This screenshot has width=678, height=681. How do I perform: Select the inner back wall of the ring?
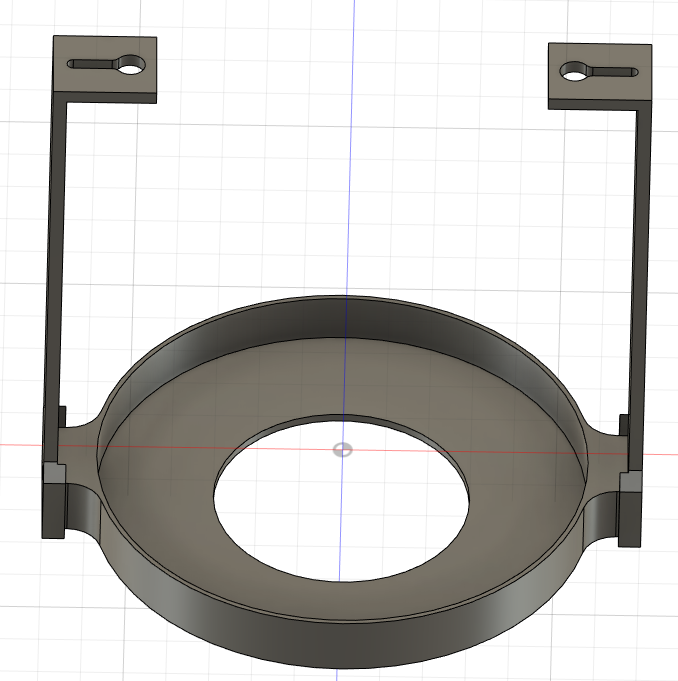coord(343,317)
